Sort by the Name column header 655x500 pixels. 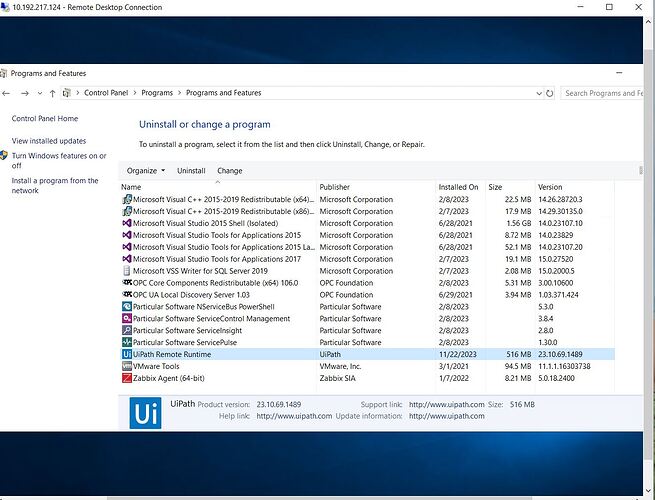(x=218, y=187)
